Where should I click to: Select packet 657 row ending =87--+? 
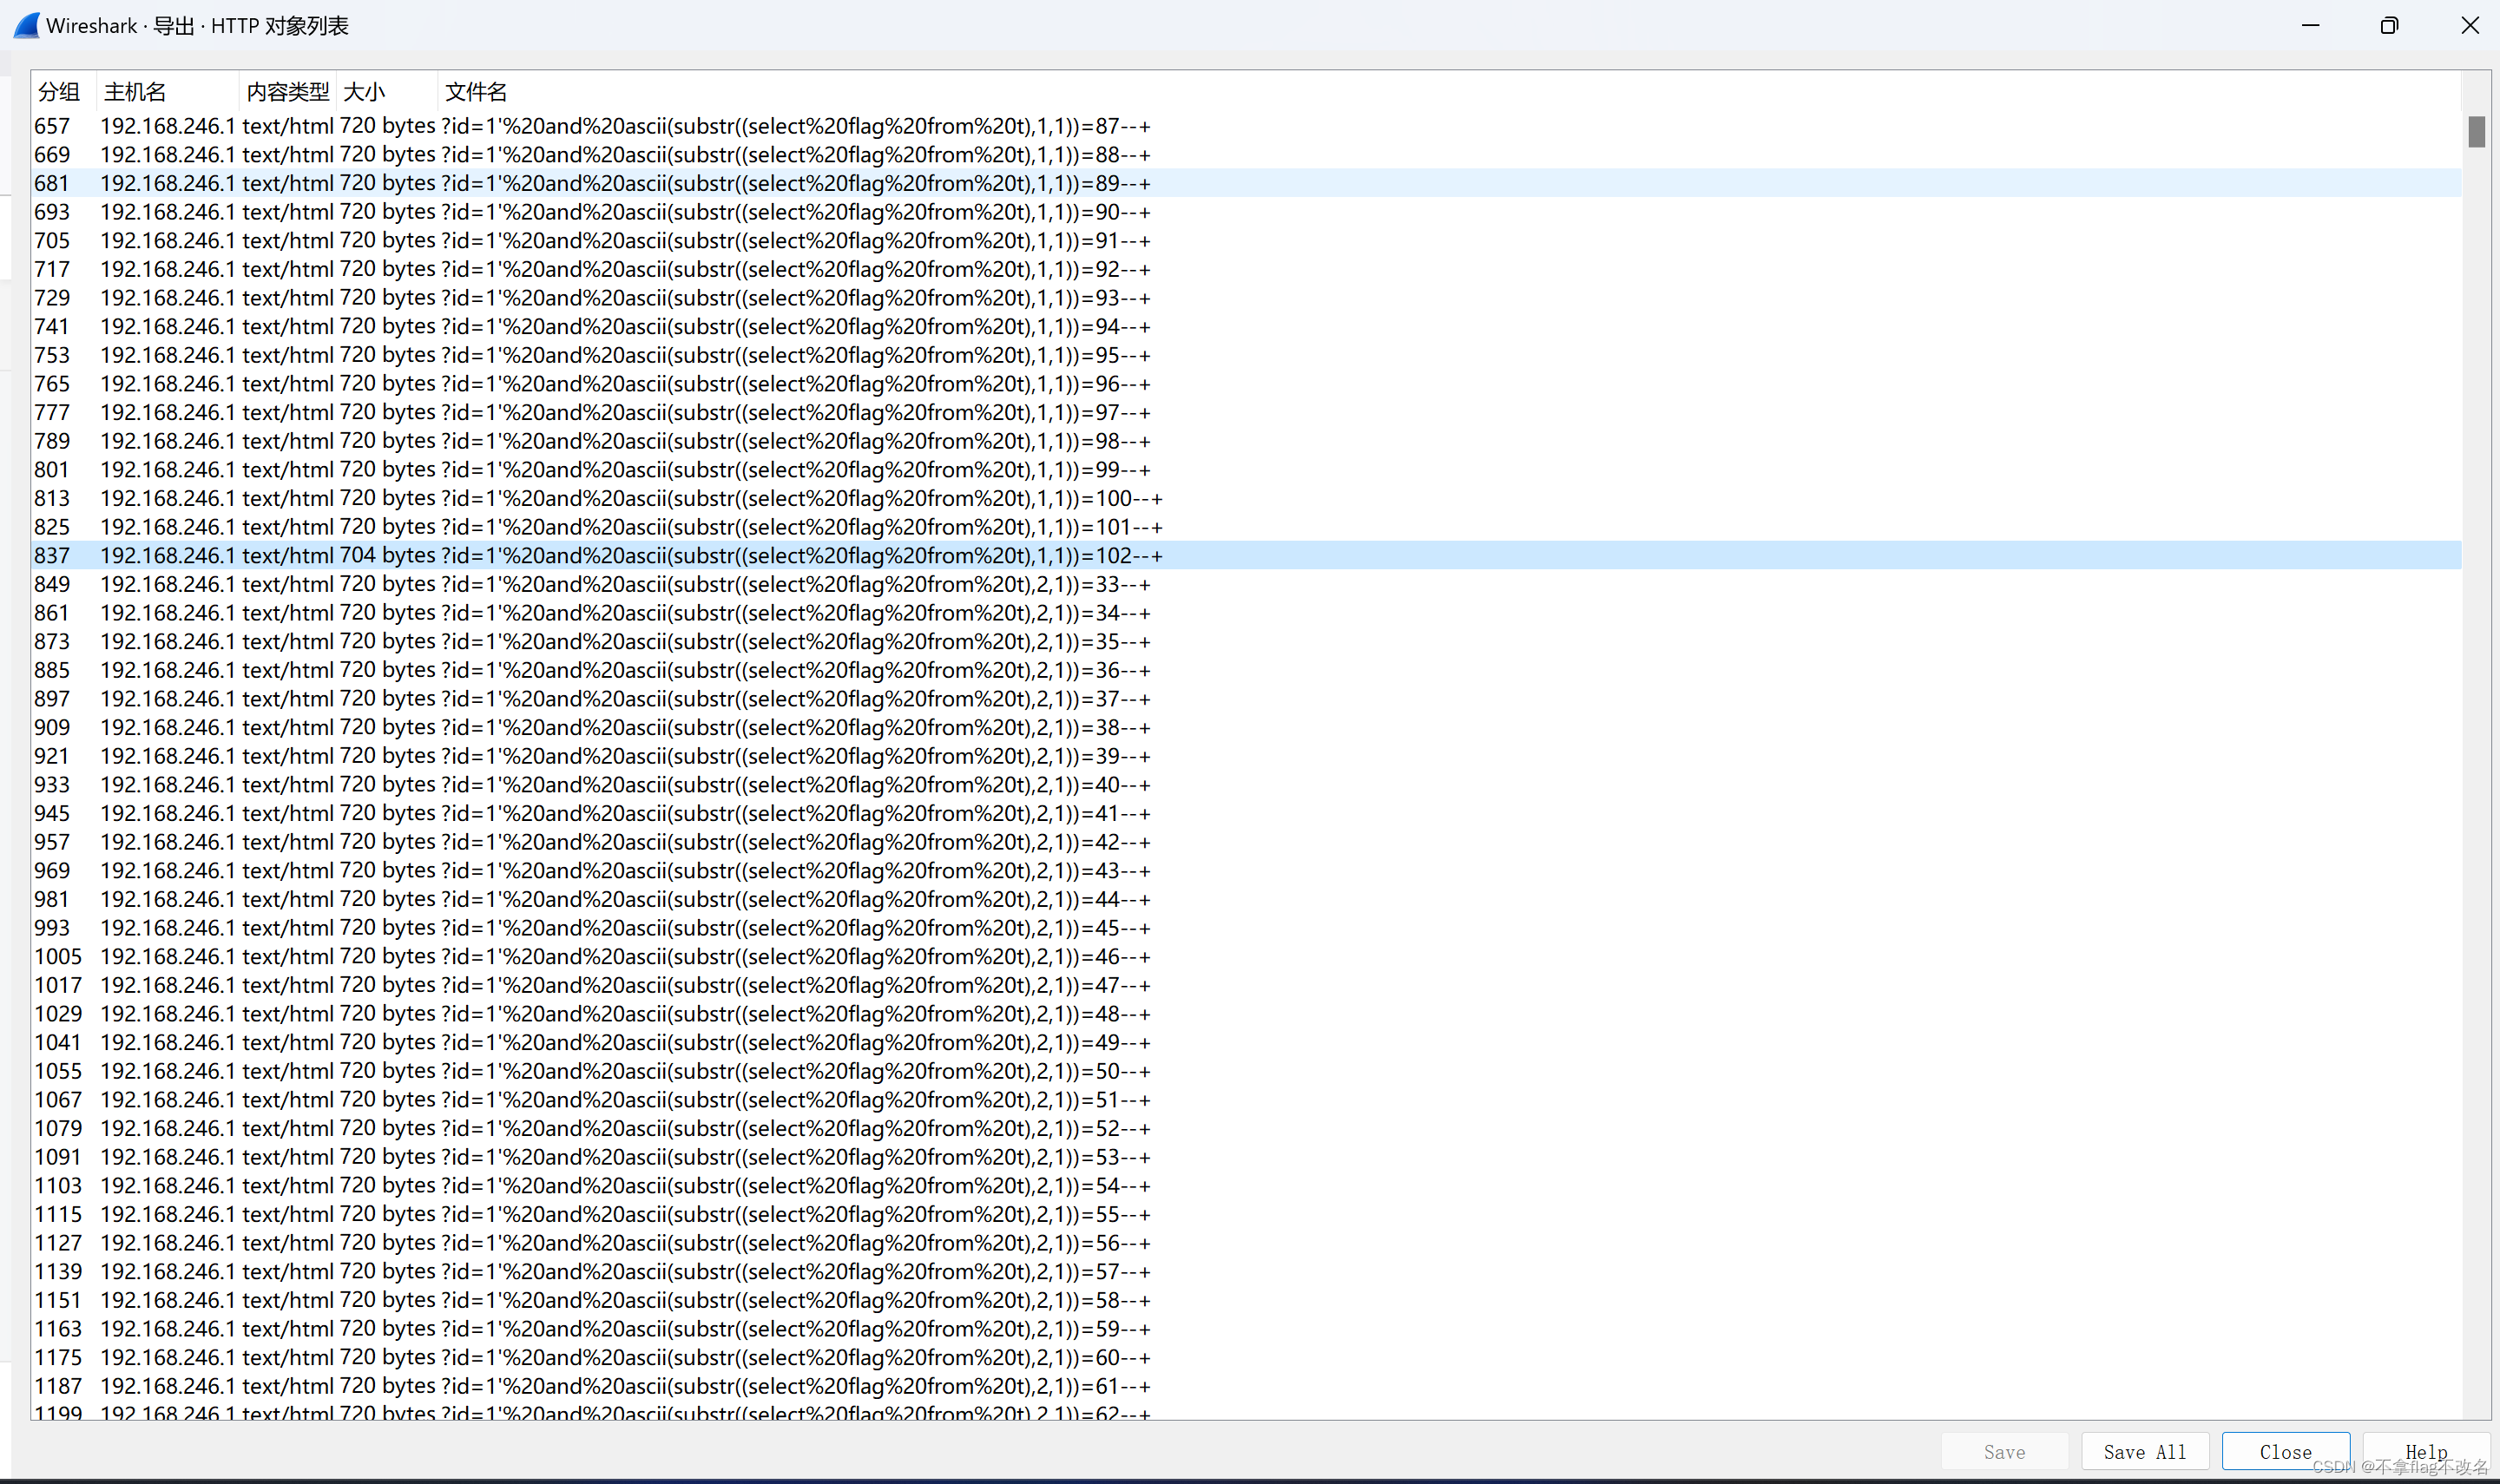pyautogui.click(x=1246, y=126)
